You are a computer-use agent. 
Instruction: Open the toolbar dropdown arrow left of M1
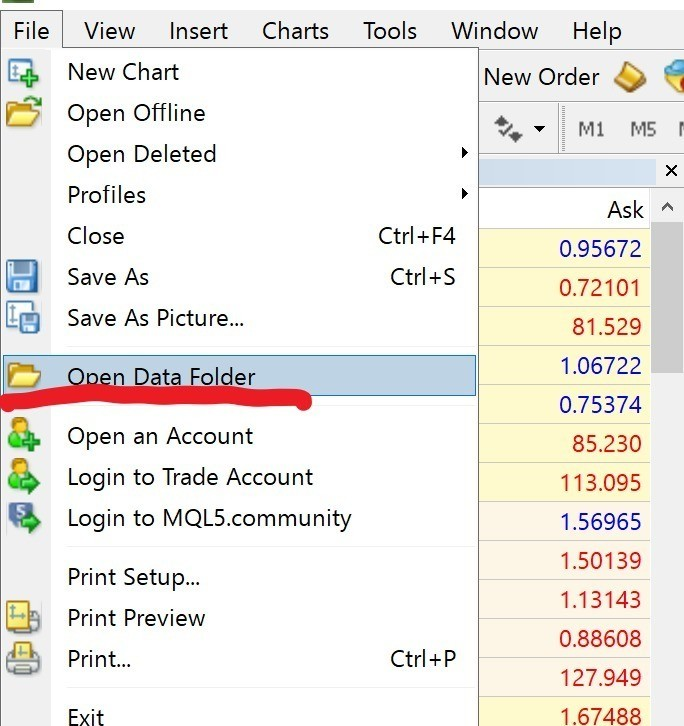click(x=540, y=130)
